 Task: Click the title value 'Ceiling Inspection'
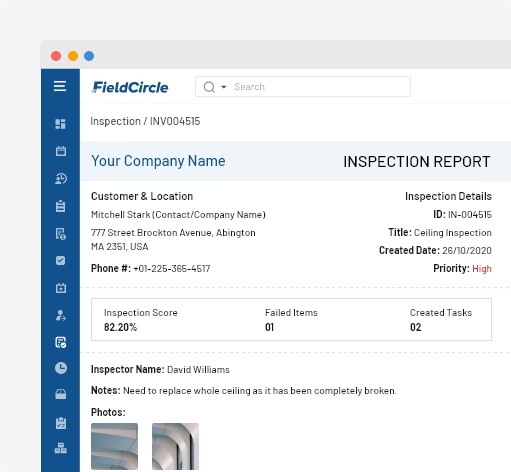(453, 233)
